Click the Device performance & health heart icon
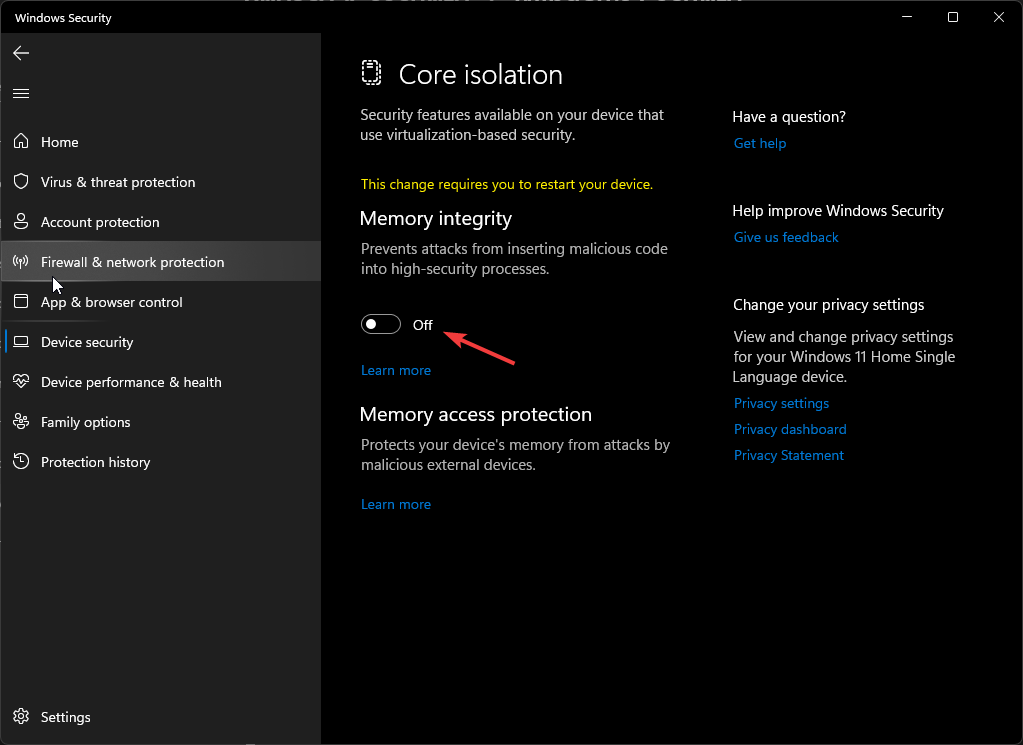Image resolution: width=1023 pixels, height=745 pixels. pos(21,381)
